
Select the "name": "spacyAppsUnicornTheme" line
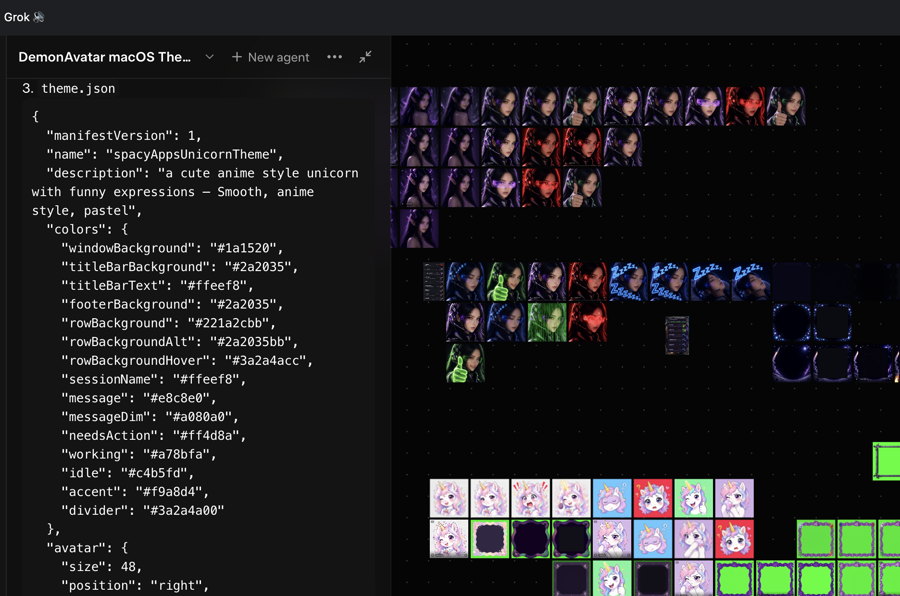tap(165, 154)
